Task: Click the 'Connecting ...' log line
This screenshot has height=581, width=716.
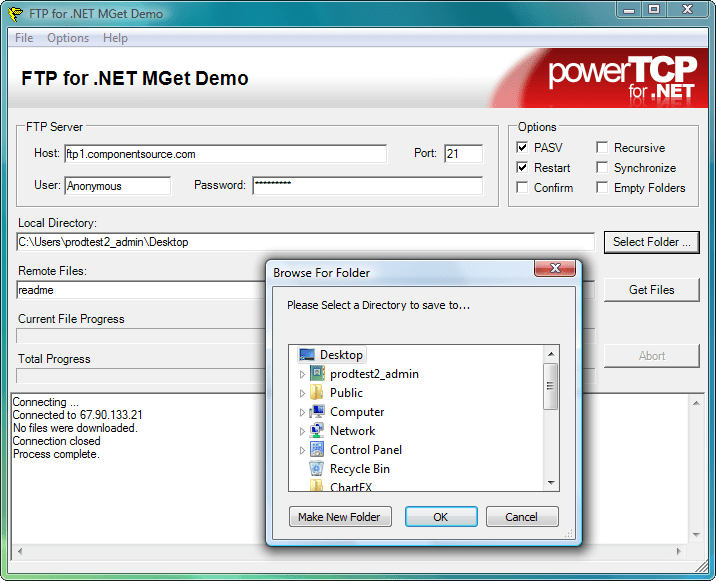Action: coord(46,402)
